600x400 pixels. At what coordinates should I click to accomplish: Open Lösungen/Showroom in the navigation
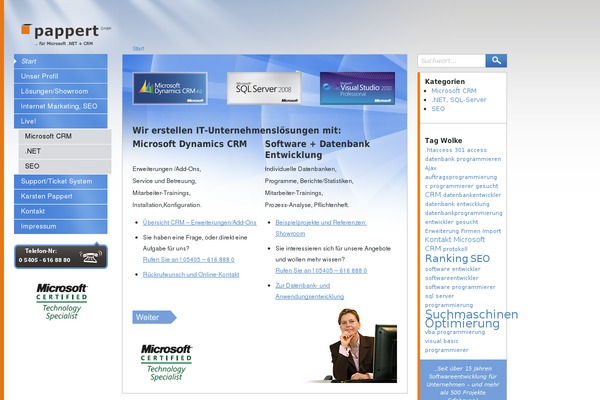(x=61, y=91)
